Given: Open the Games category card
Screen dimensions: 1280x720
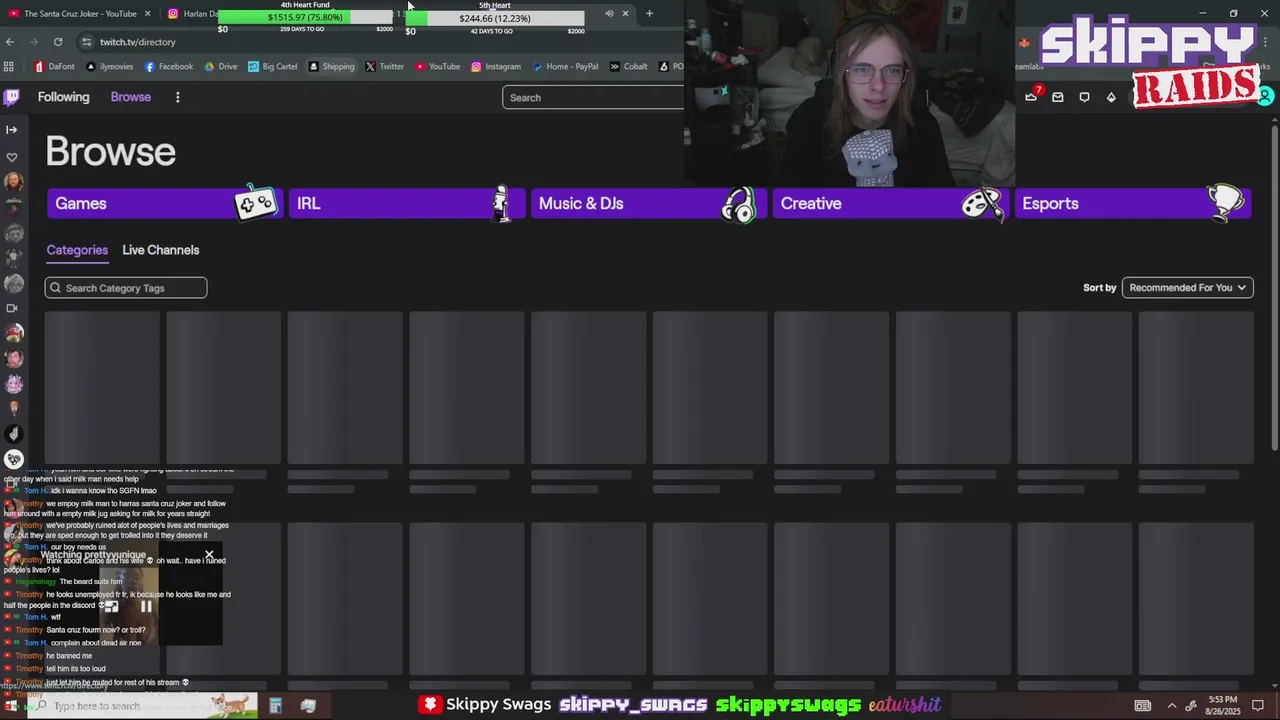Looking at the screenshot, I should [163, 203].
